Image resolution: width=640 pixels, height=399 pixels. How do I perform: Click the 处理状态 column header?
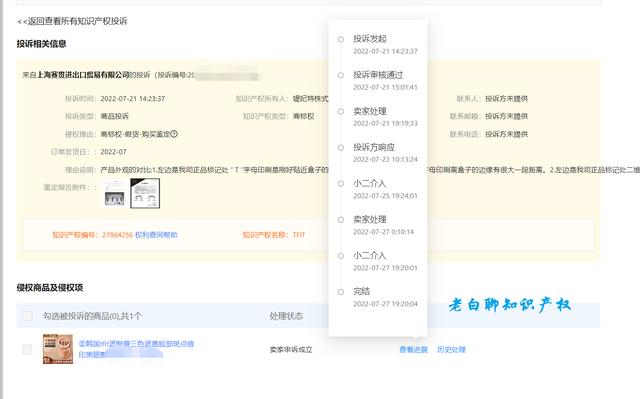point(286,316)
